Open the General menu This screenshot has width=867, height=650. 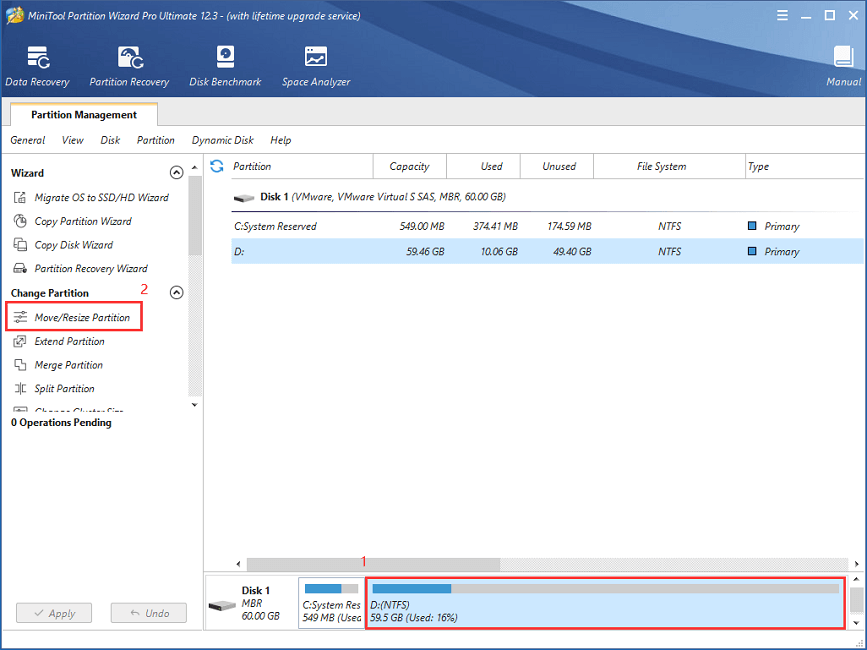pyautogui.click(x=28, y=140)
